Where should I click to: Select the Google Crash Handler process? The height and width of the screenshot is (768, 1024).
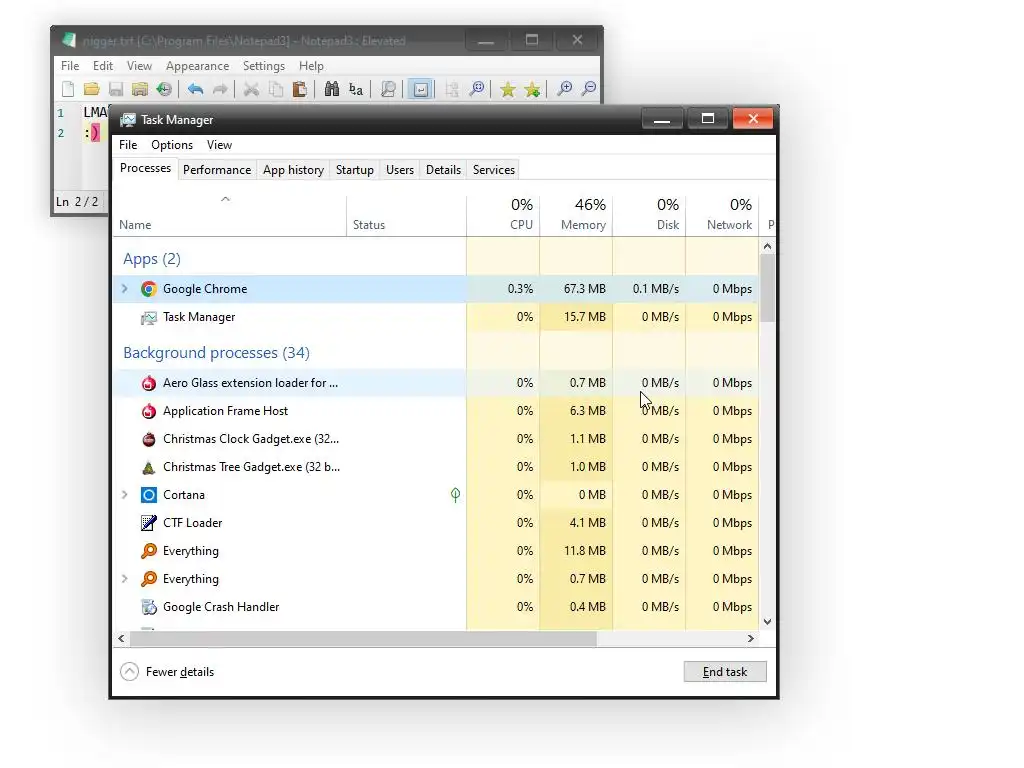coord(436,607)
